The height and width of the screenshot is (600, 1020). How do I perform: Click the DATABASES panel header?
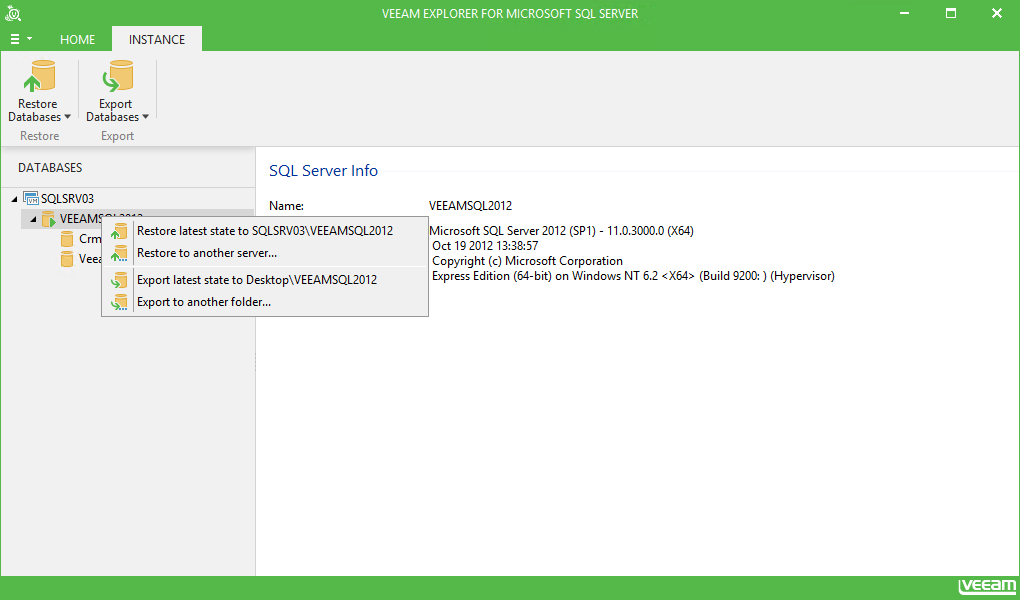[50, 168]
